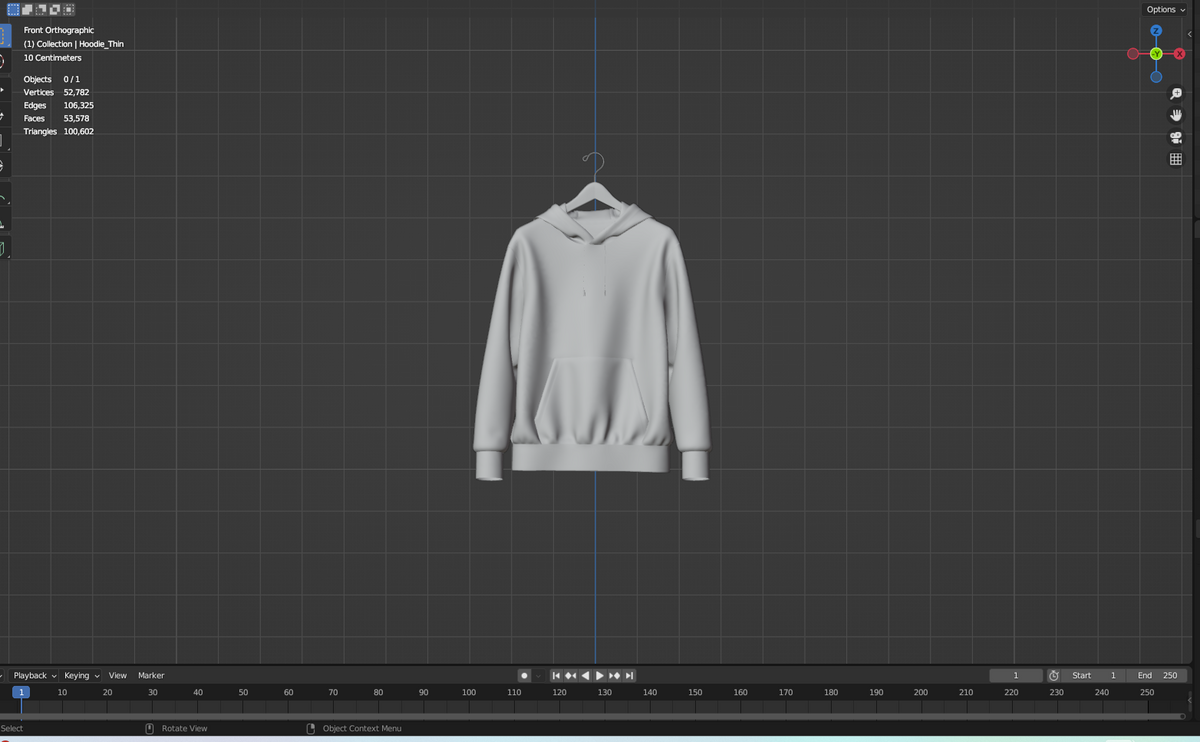
Task: Toggle the auto keying record button
Action: pyautogui.click(x=524, y=676)
